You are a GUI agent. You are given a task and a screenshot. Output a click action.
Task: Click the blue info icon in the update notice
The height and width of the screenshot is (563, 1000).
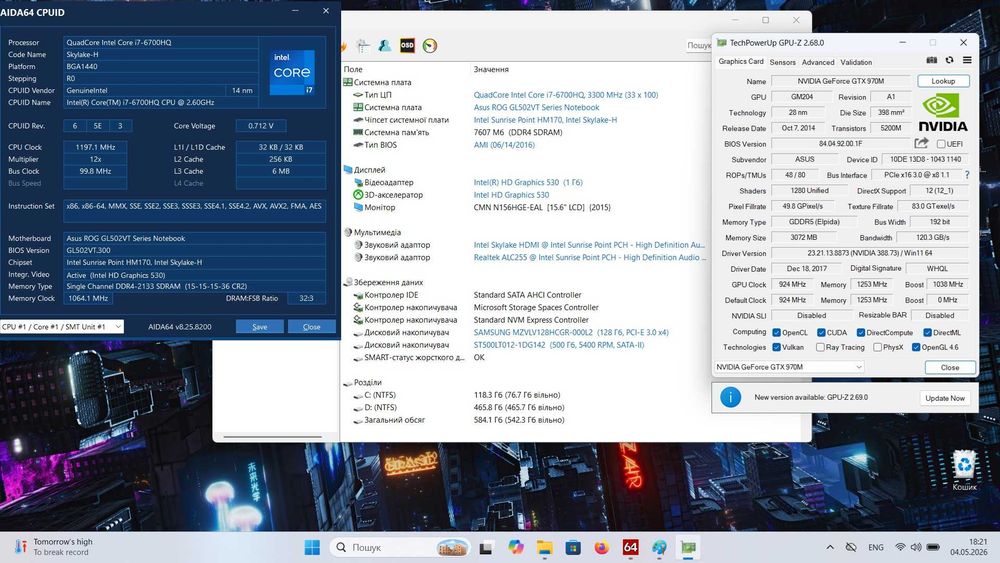730,397
